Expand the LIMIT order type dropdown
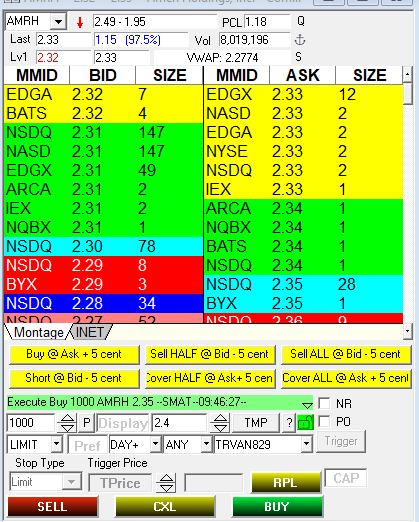Screen dimensions: 419x522 tap(57, 444)
